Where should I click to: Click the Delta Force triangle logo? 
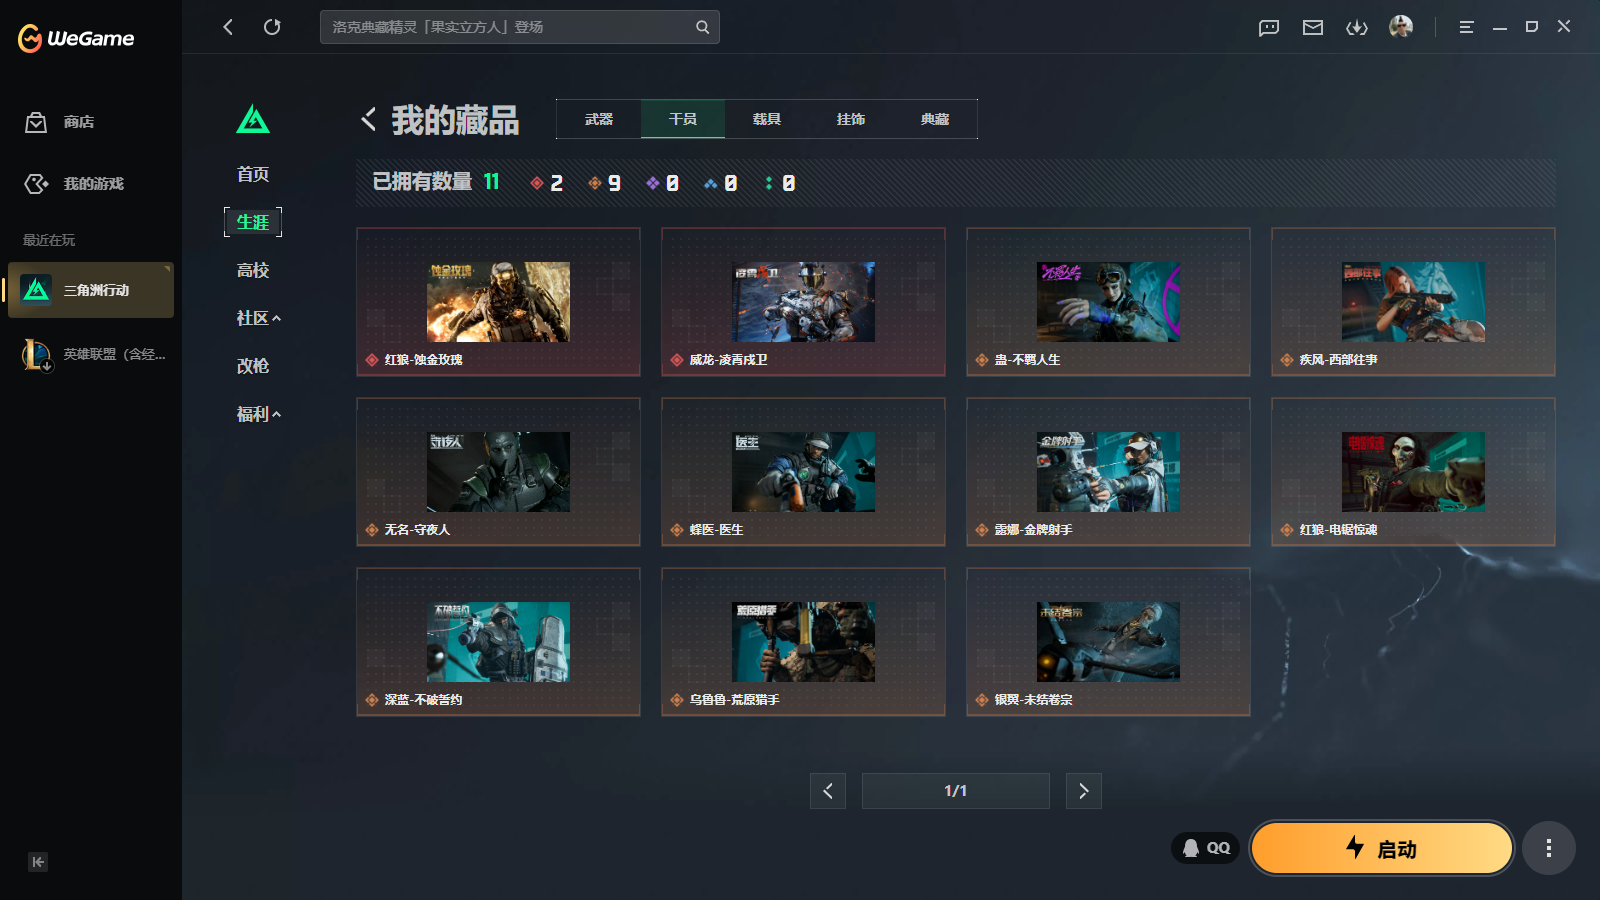click(x=253, y=120)
